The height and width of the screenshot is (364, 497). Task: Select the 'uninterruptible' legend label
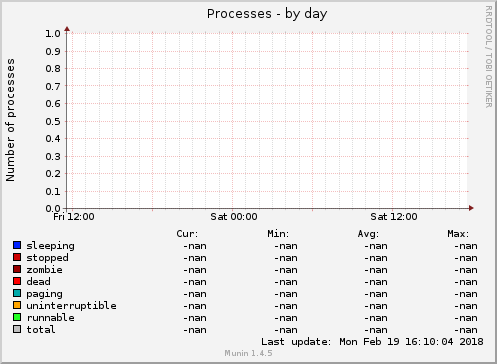coord(71,306)
